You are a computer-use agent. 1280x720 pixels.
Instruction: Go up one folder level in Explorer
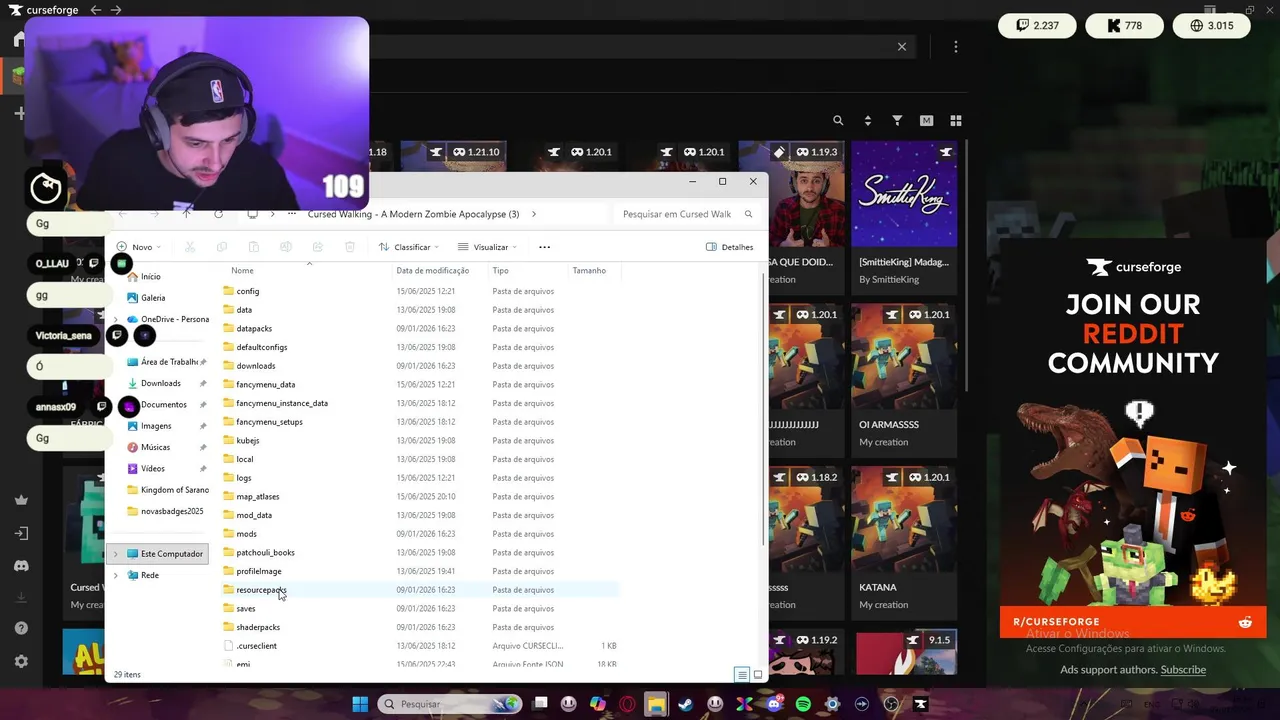(186, 214)
